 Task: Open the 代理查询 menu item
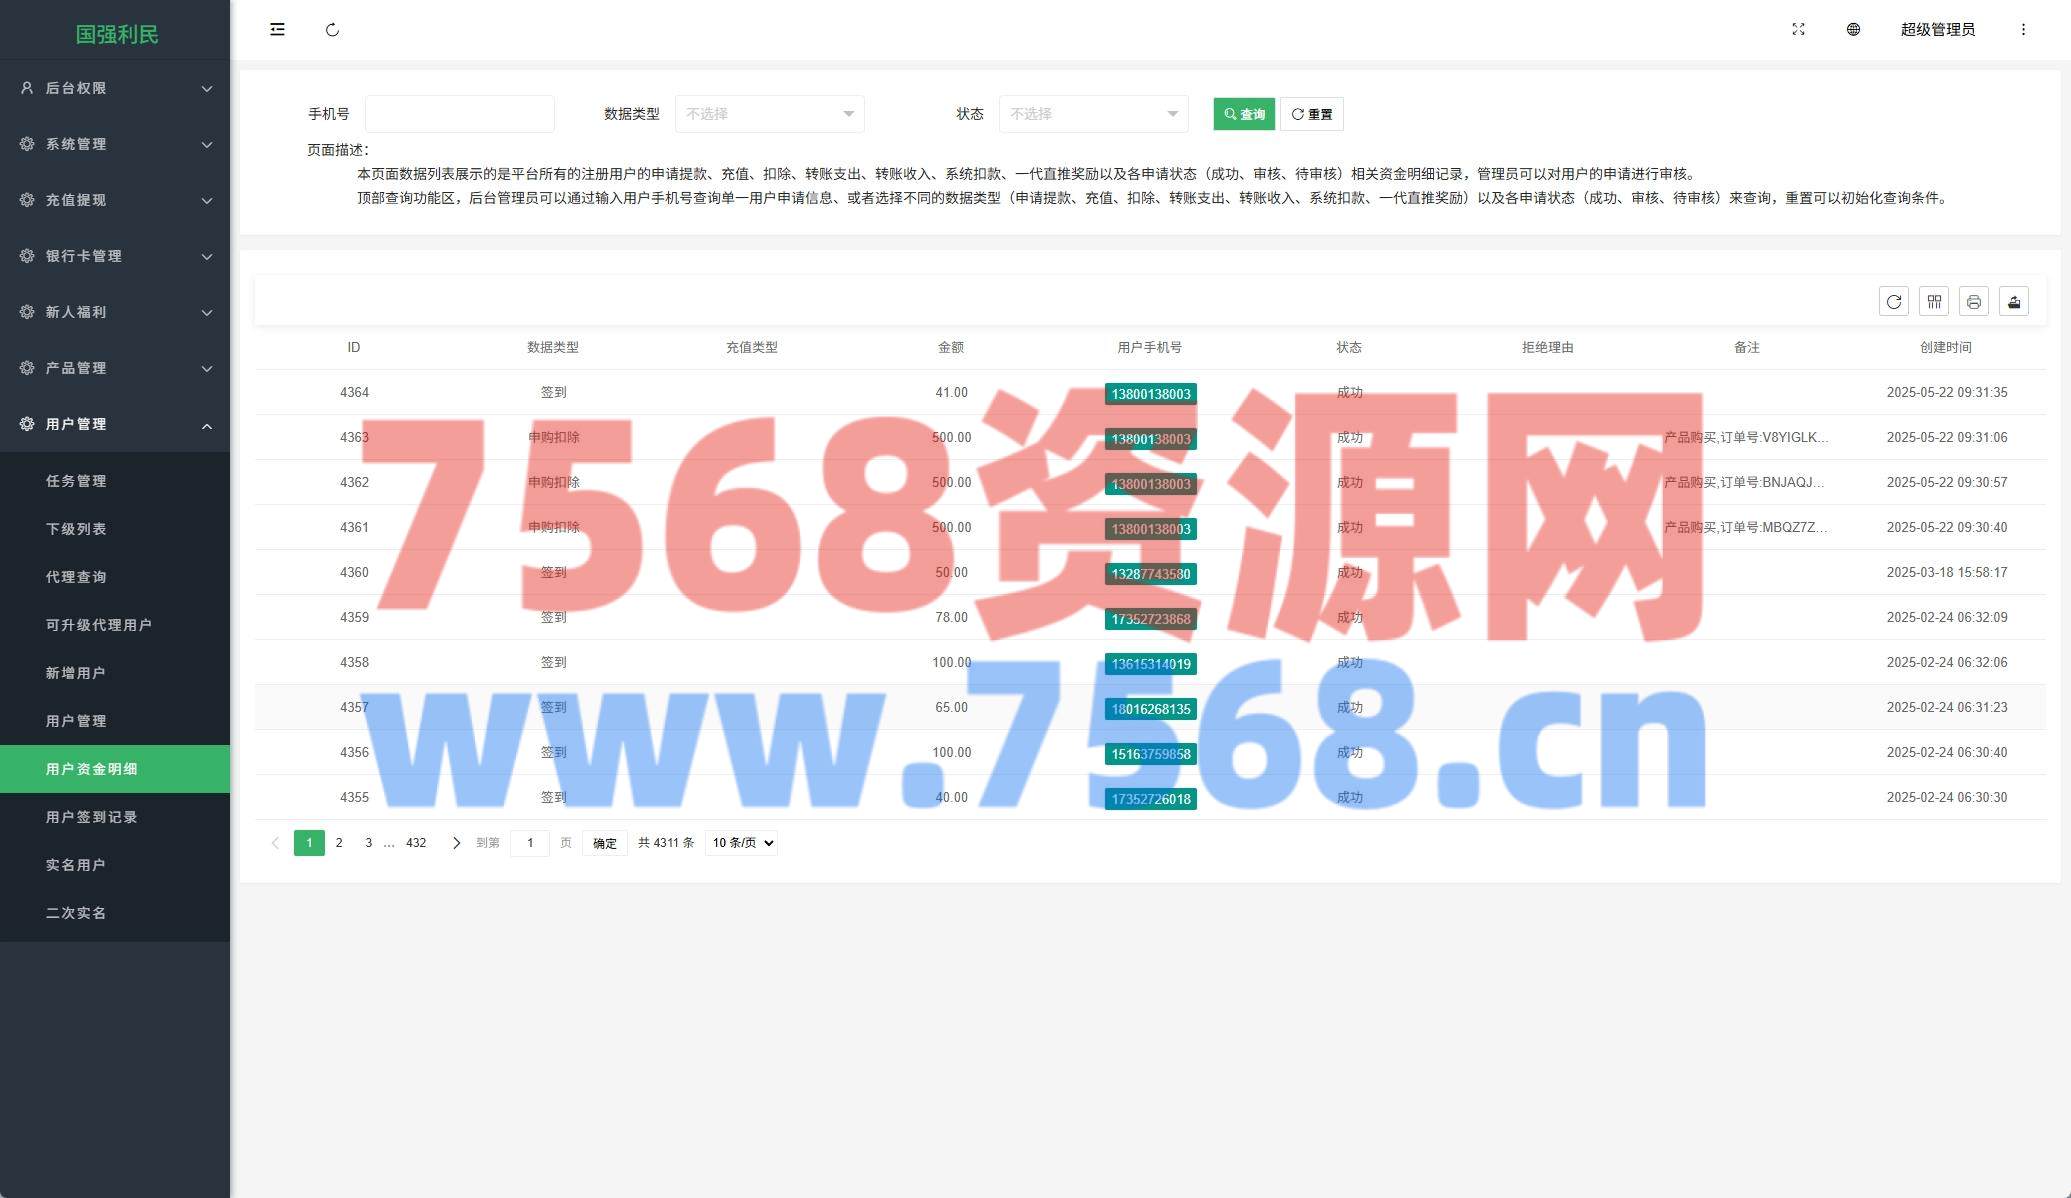(76, 577)
